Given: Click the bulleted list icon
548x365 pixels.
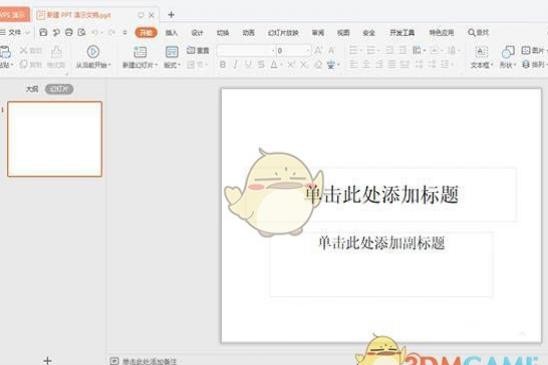Looking at the screenshot, I should 354,51.
